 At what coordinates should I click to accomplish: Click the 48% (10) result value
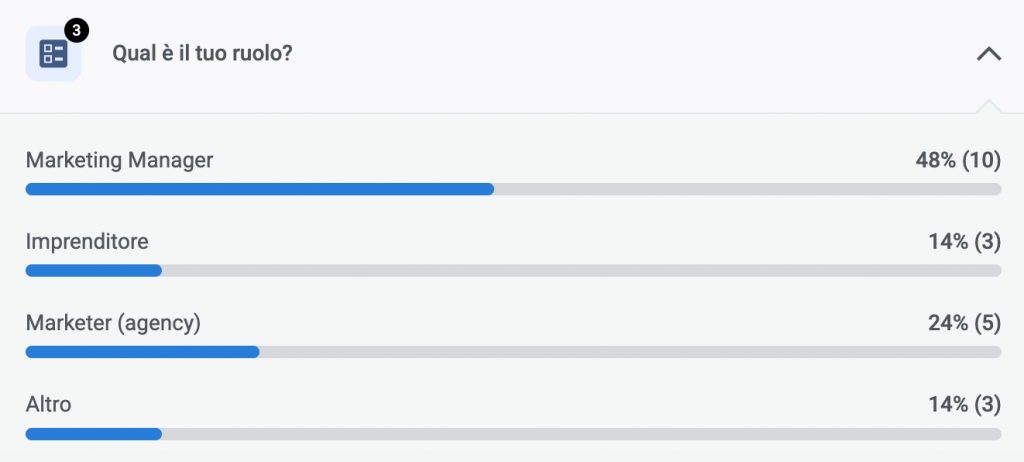957,160
